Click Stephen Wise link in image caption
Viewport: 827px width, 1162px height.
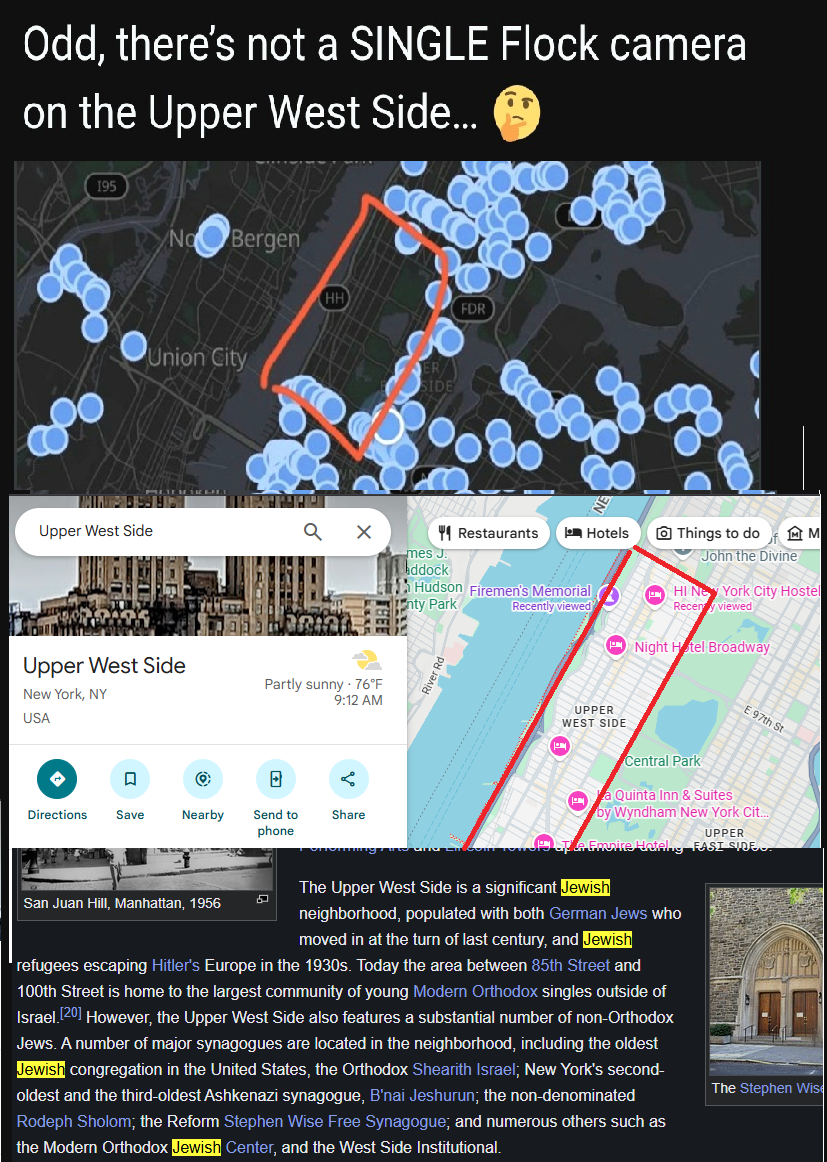coord(783,1088)
